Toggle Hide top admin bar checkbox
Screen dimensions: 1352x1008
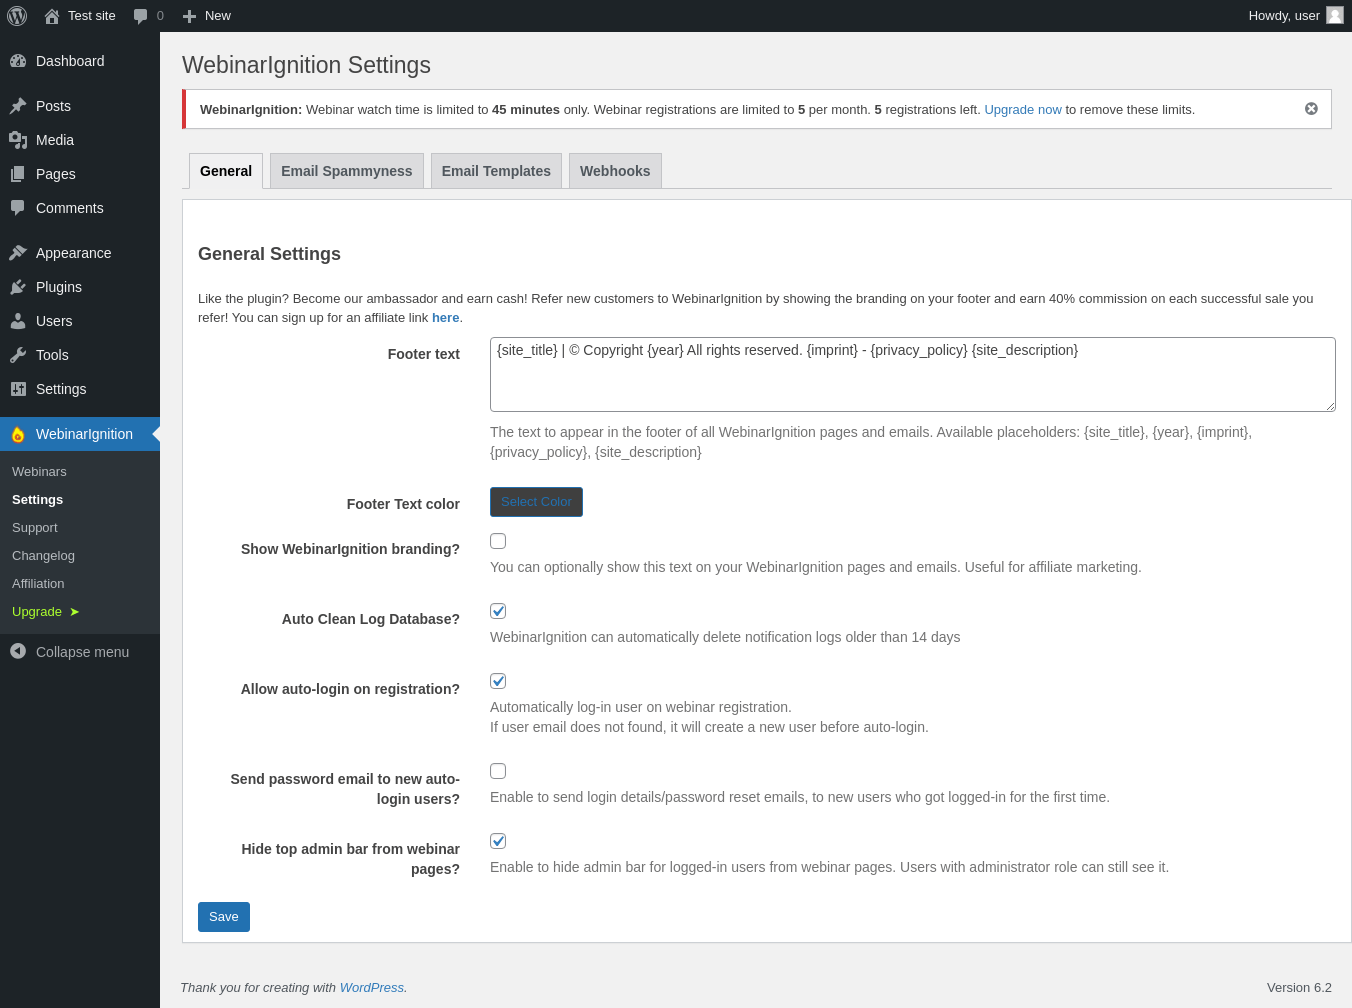tap(498, 841)
